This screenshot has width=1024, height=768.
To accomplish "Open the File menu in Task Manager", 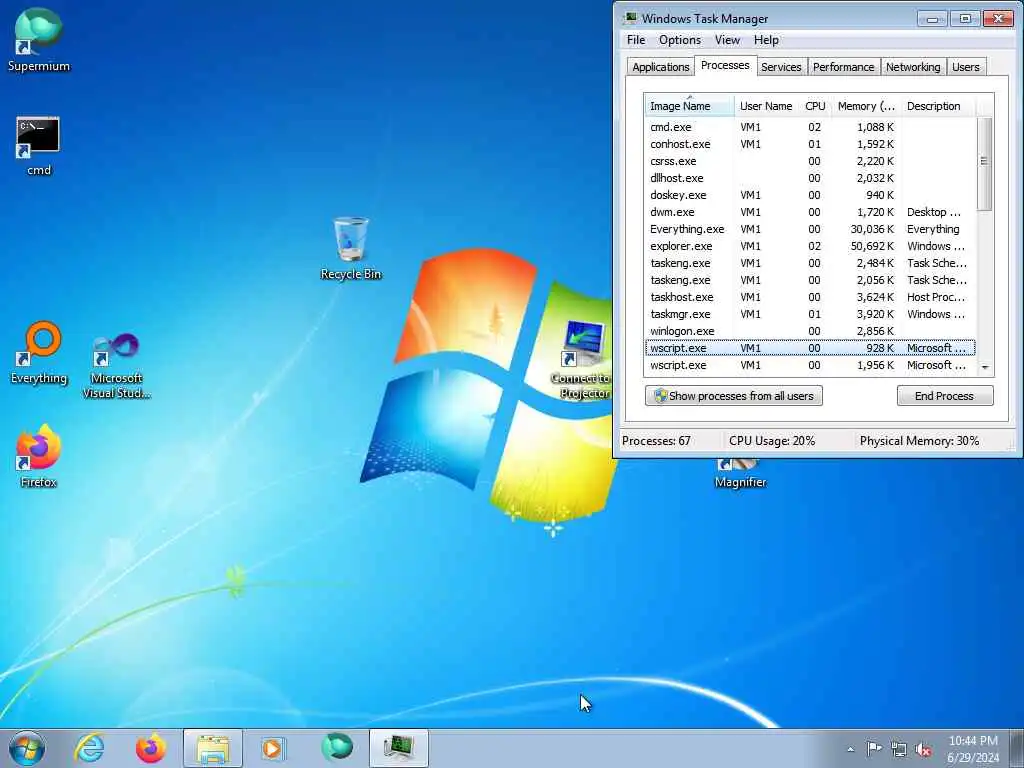I will [635, 40].
